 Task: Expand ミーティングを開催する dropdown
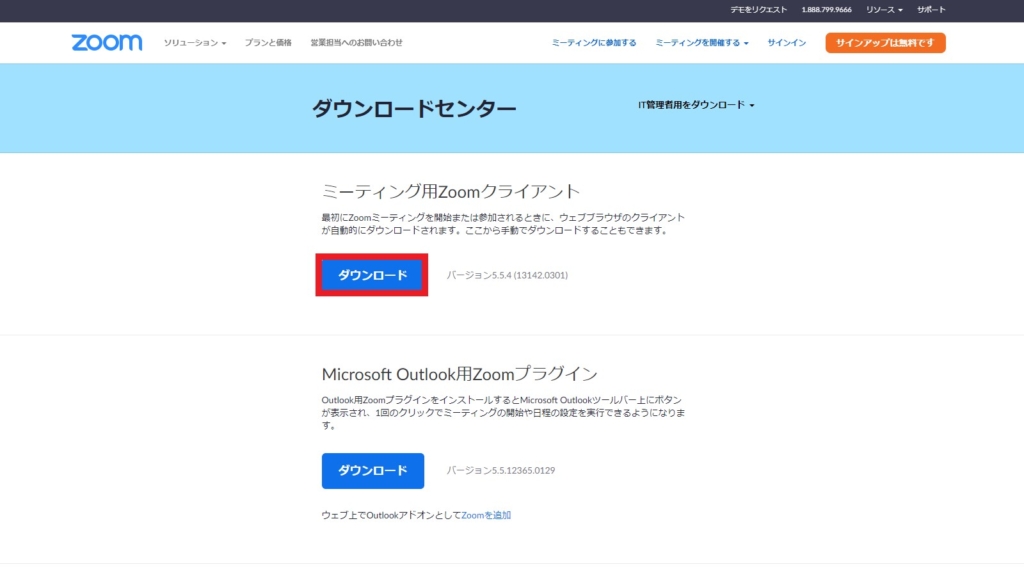pos(701,42)
